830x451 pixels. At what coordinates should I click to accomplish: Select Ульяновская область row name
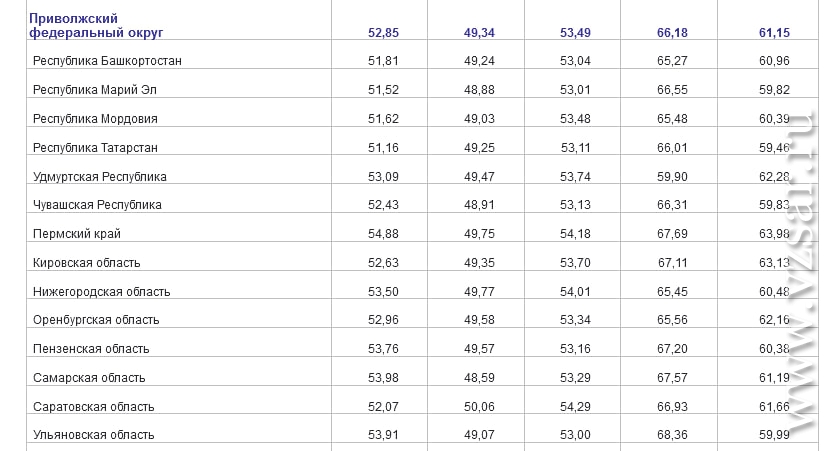[x=94, y=435]
